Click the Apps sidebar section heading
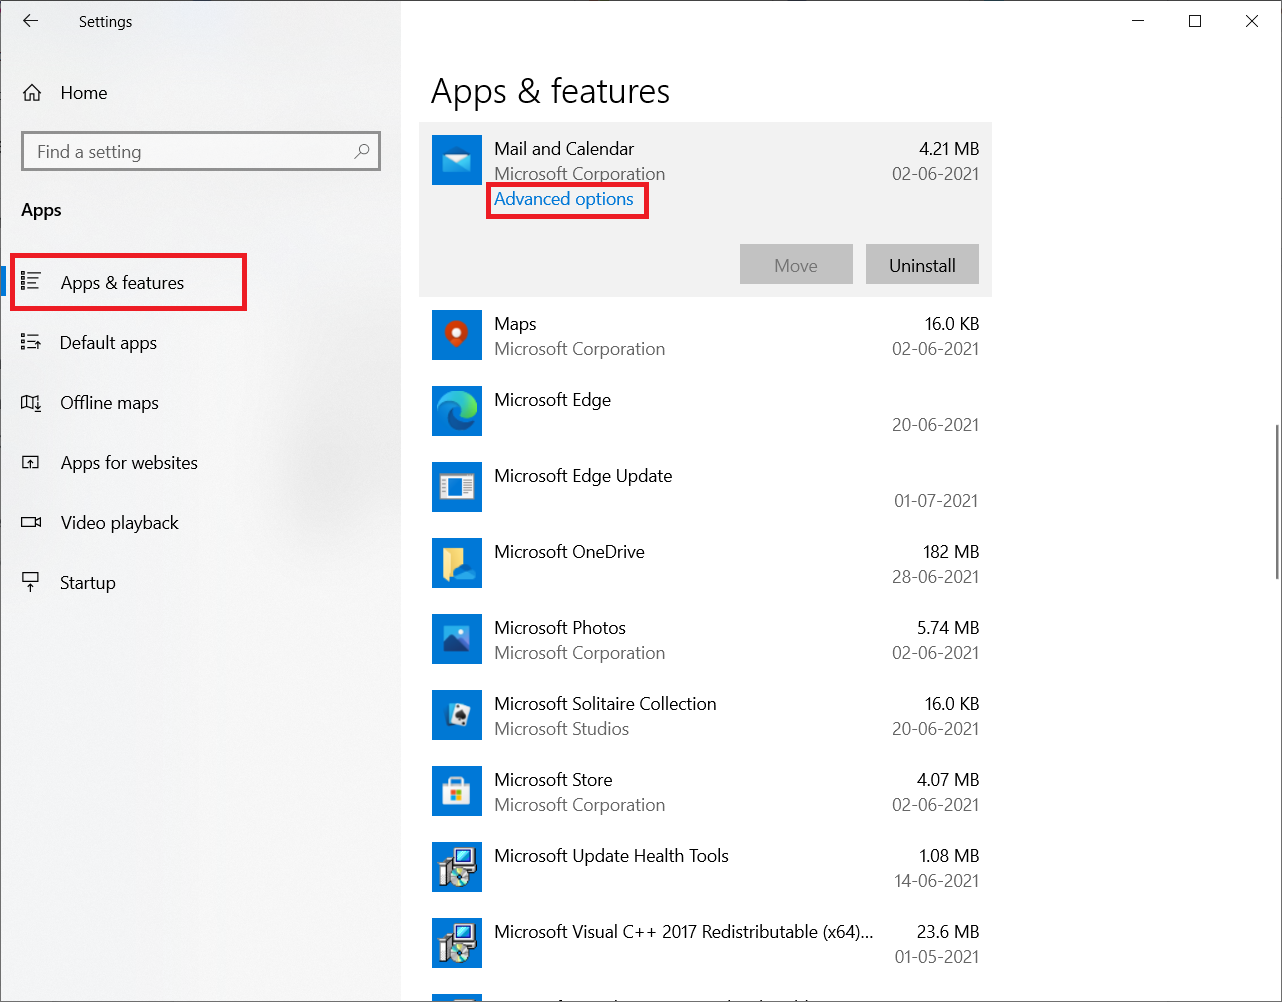 pyautogui.click(x=41, y=210)
